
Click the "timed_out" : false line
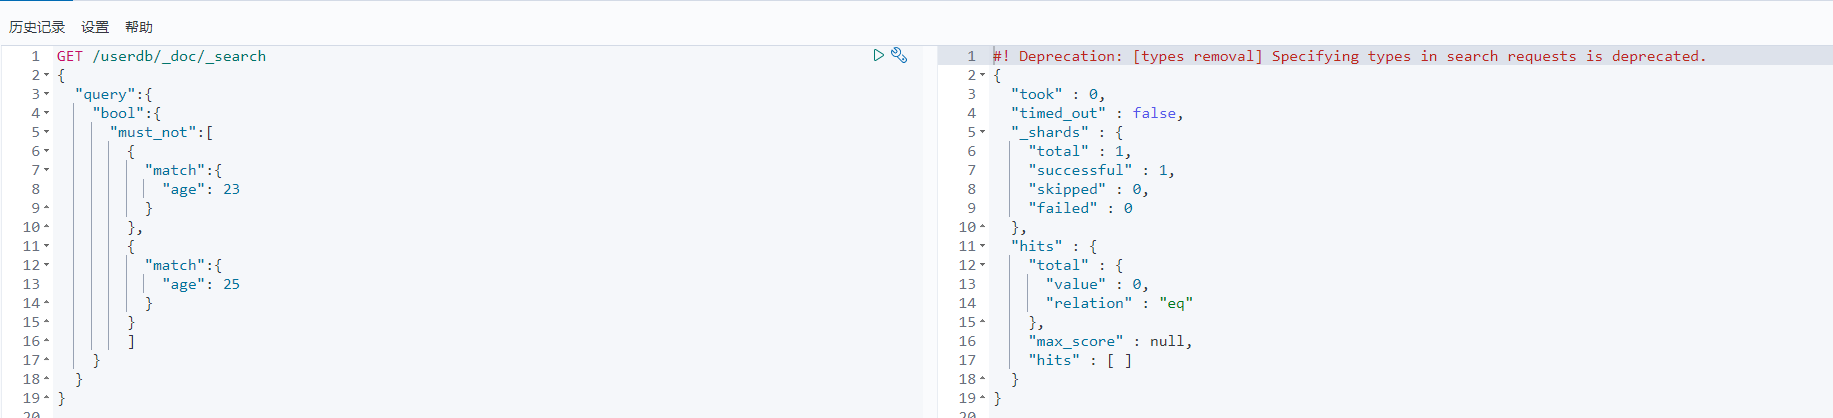click(1097, 113)
